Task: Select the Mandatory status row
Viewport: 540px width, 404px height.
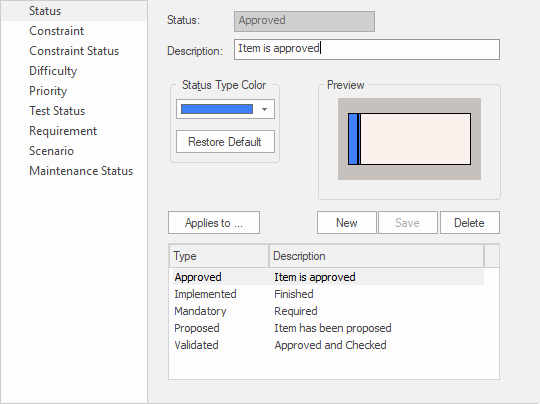Action: click(328, 311)
